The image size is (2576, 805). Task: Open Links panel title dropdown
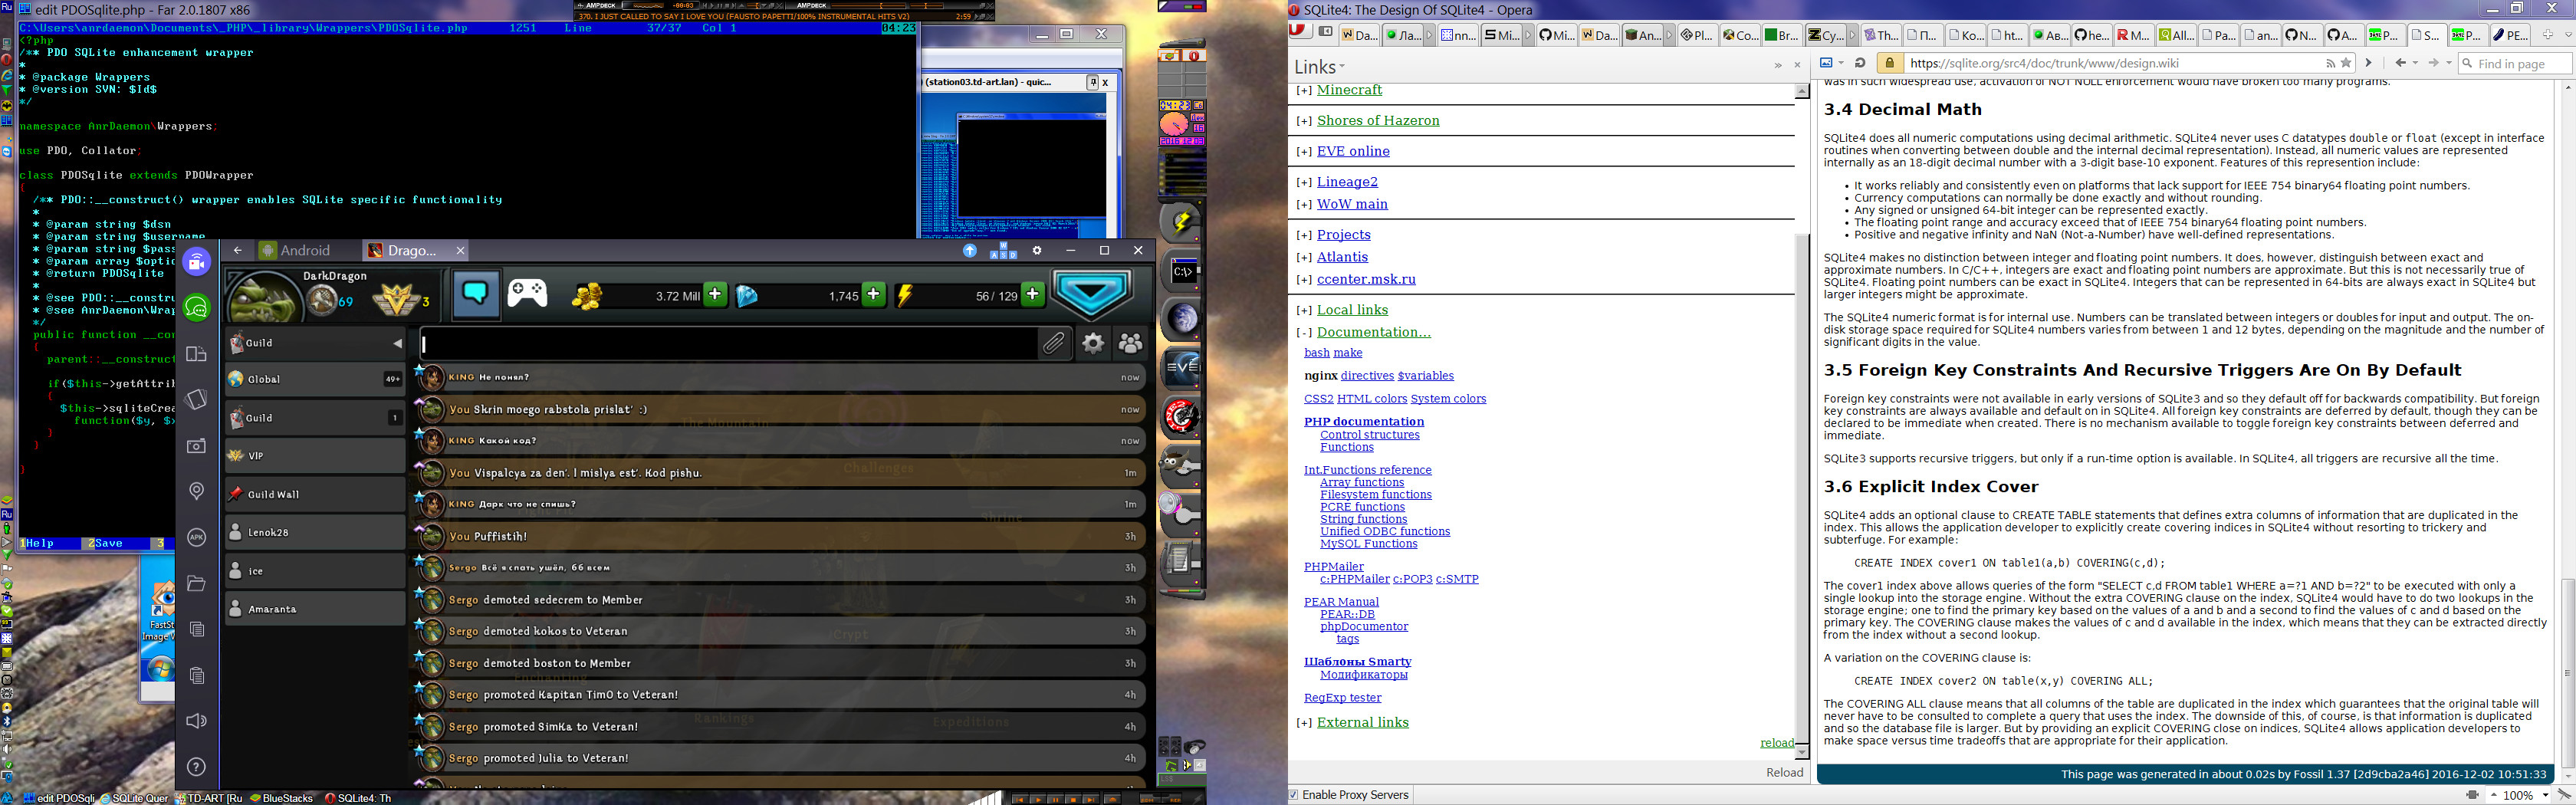(1320, 67)
